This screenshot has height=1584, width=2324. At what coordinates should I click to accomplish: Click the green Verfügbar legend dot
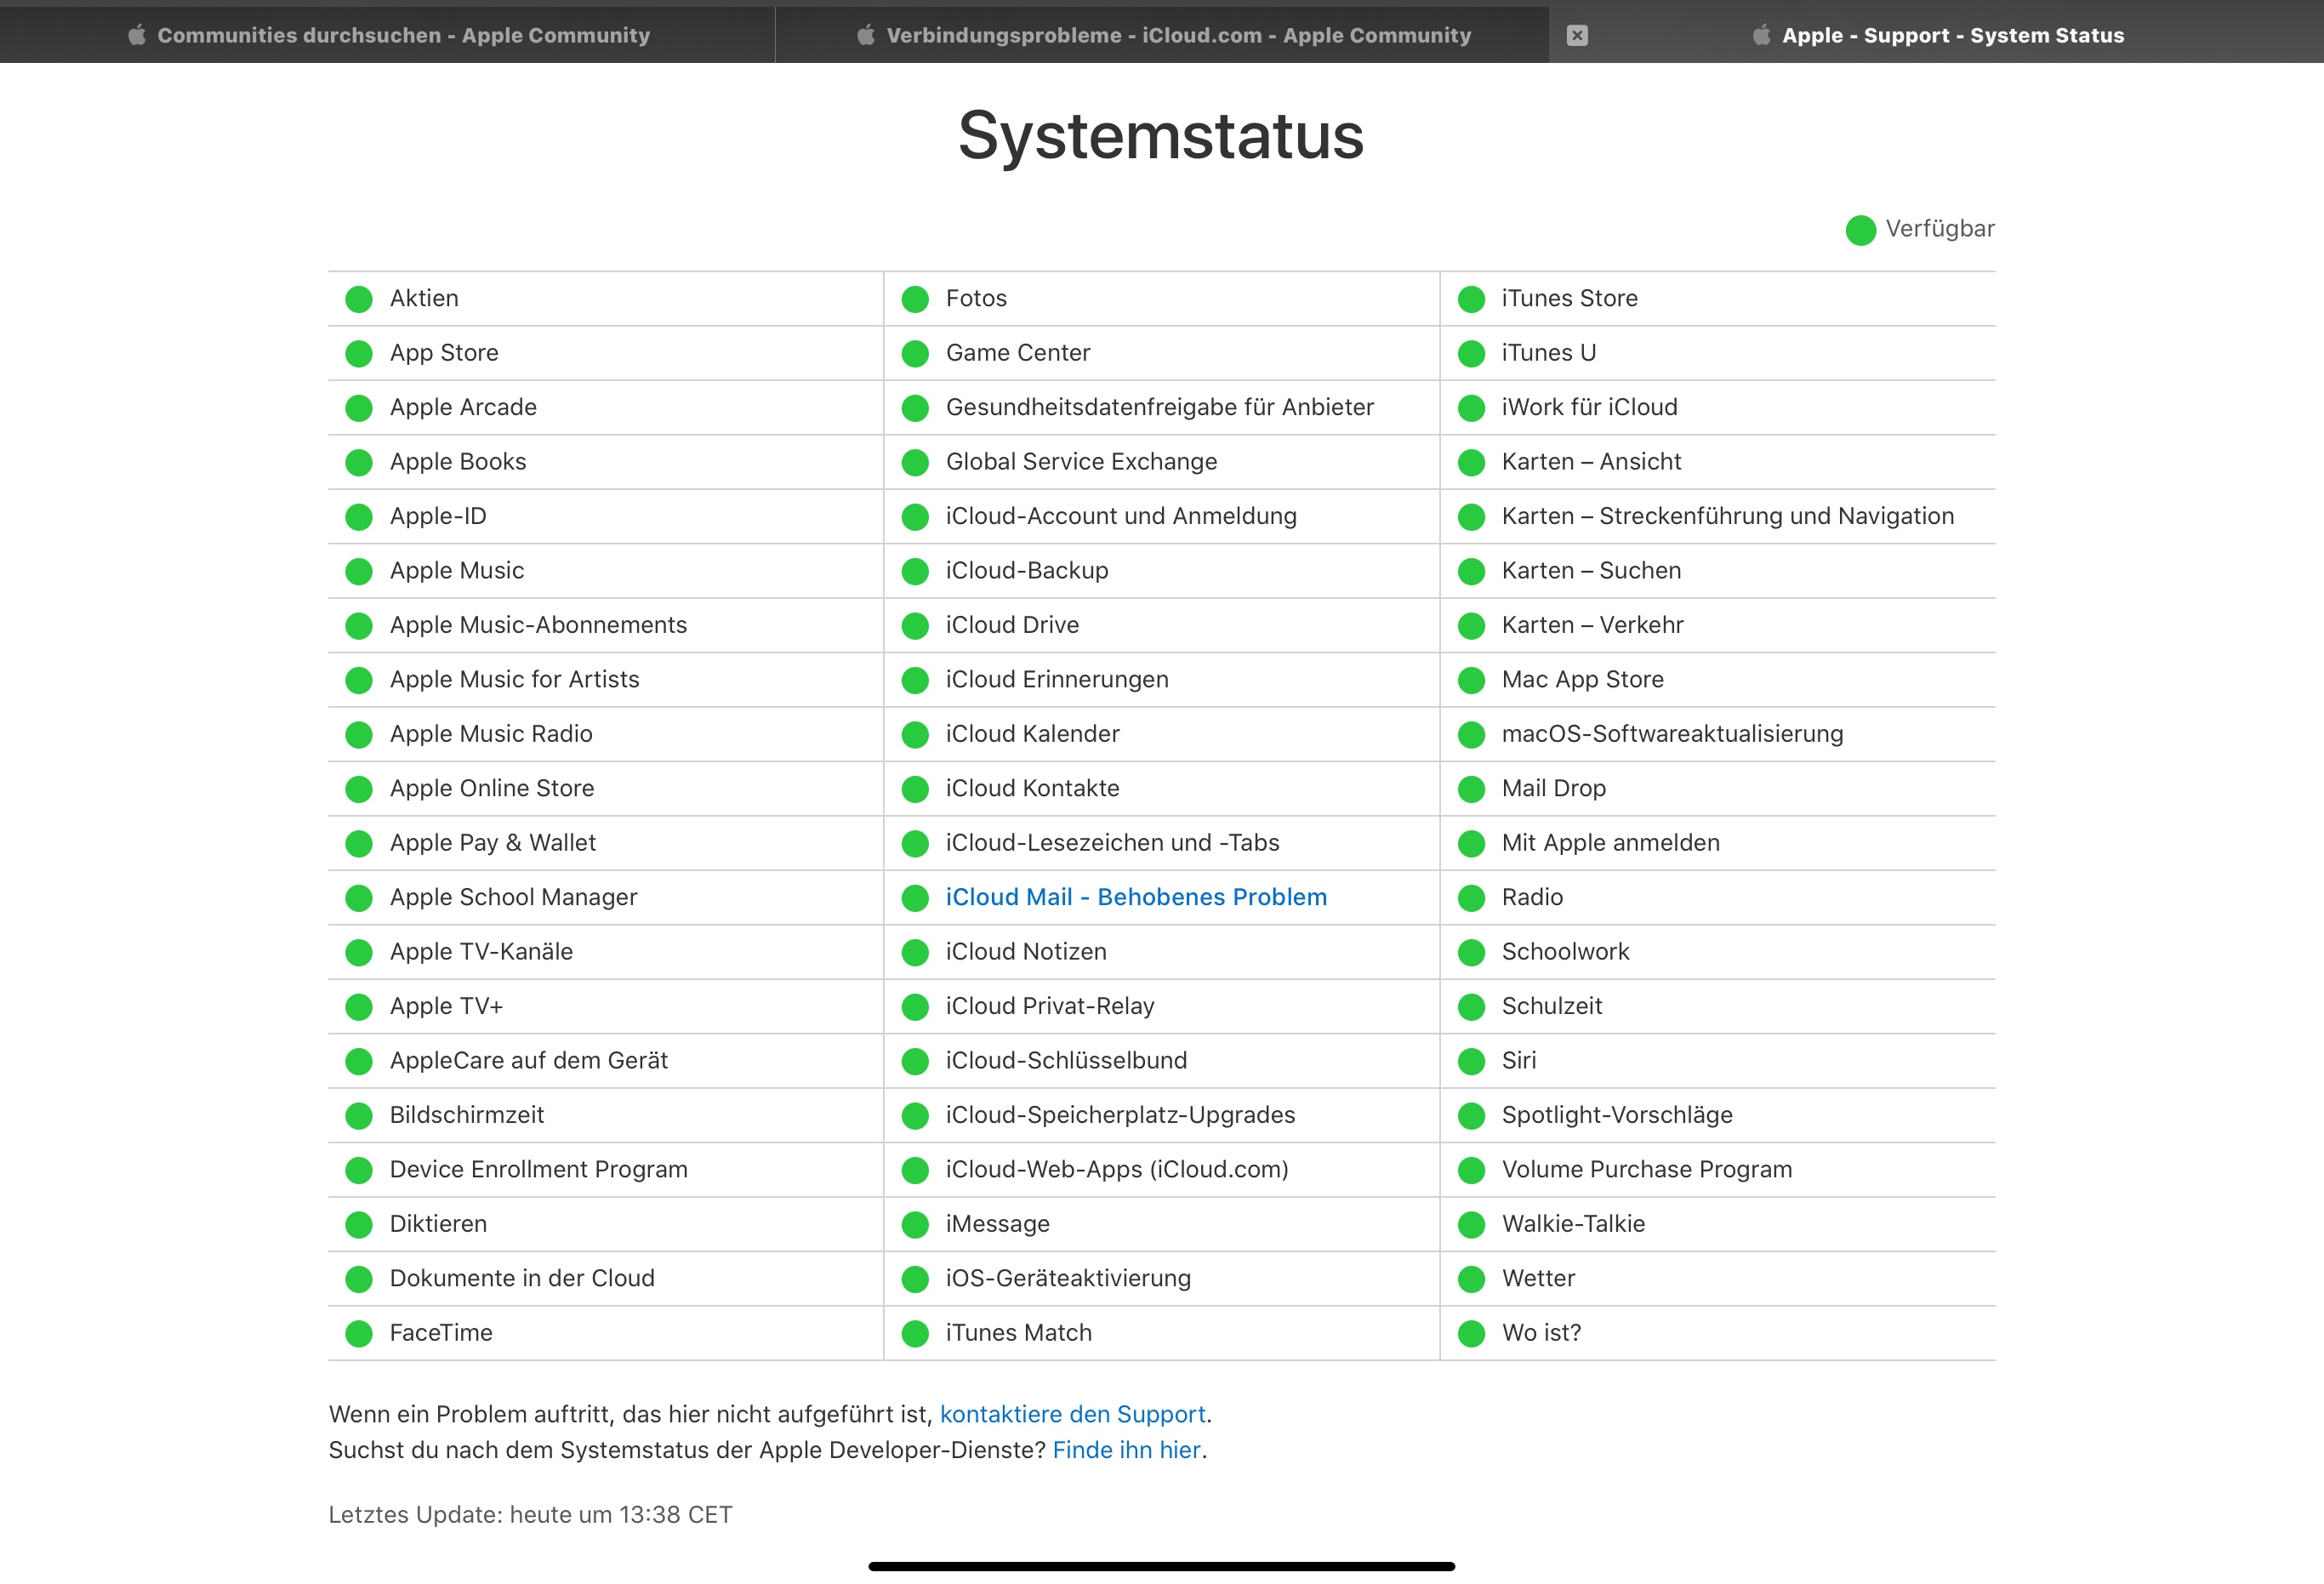pos(1860,230)
